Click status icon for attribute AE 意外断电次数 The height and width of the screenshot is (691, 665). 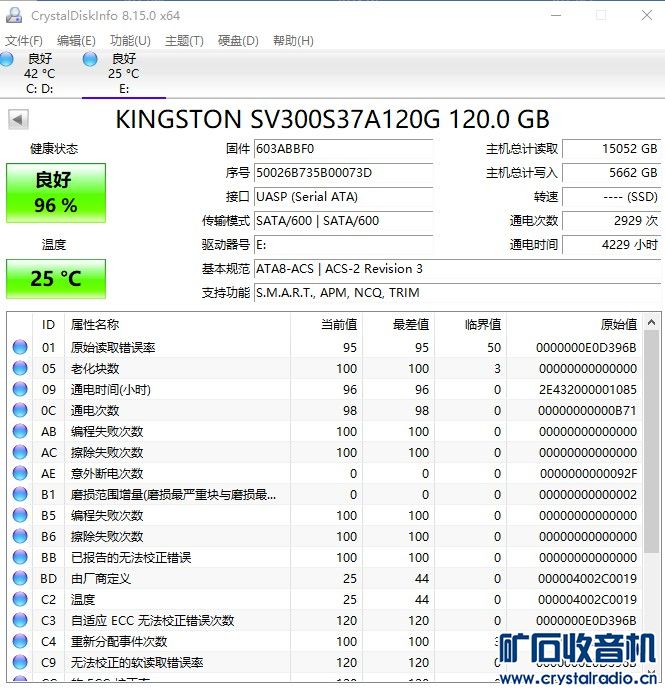[x=20, y=473]
